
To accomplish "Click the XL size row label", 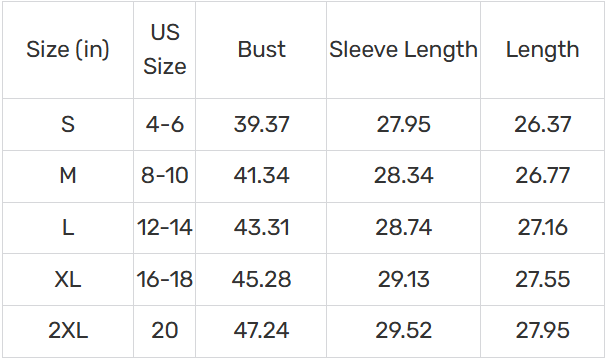I will tap(68, 279).
